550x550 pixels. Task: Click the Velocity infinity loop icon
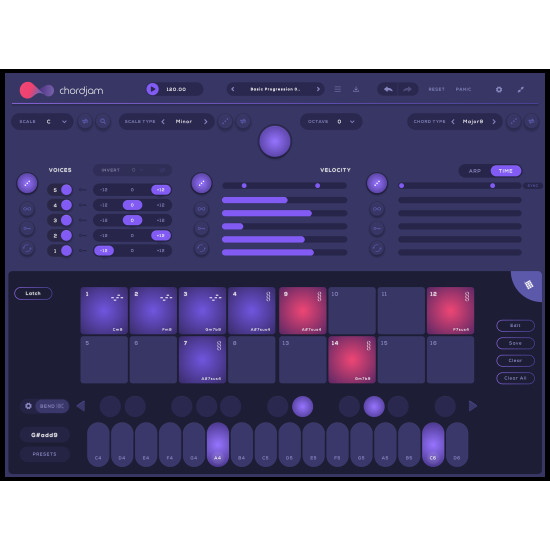click(201, 209)
